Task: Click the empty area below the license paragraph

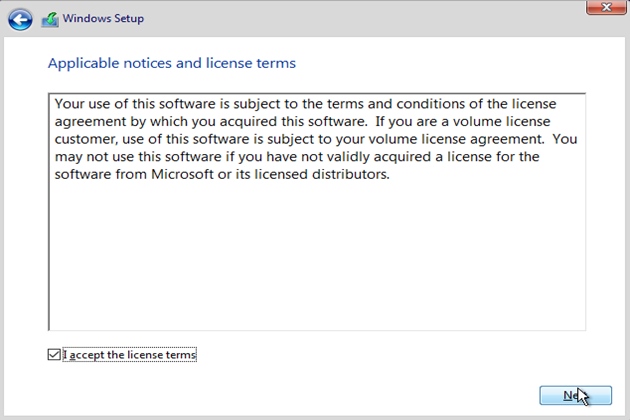Action: (x=316, y=260)
